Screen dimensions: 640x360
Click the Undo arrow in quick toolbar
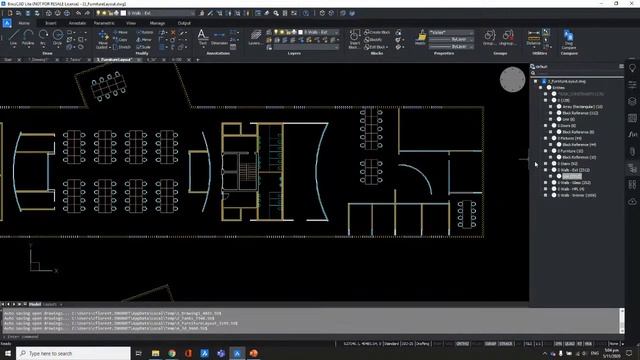pyautogui.click(x=78, y=13)
